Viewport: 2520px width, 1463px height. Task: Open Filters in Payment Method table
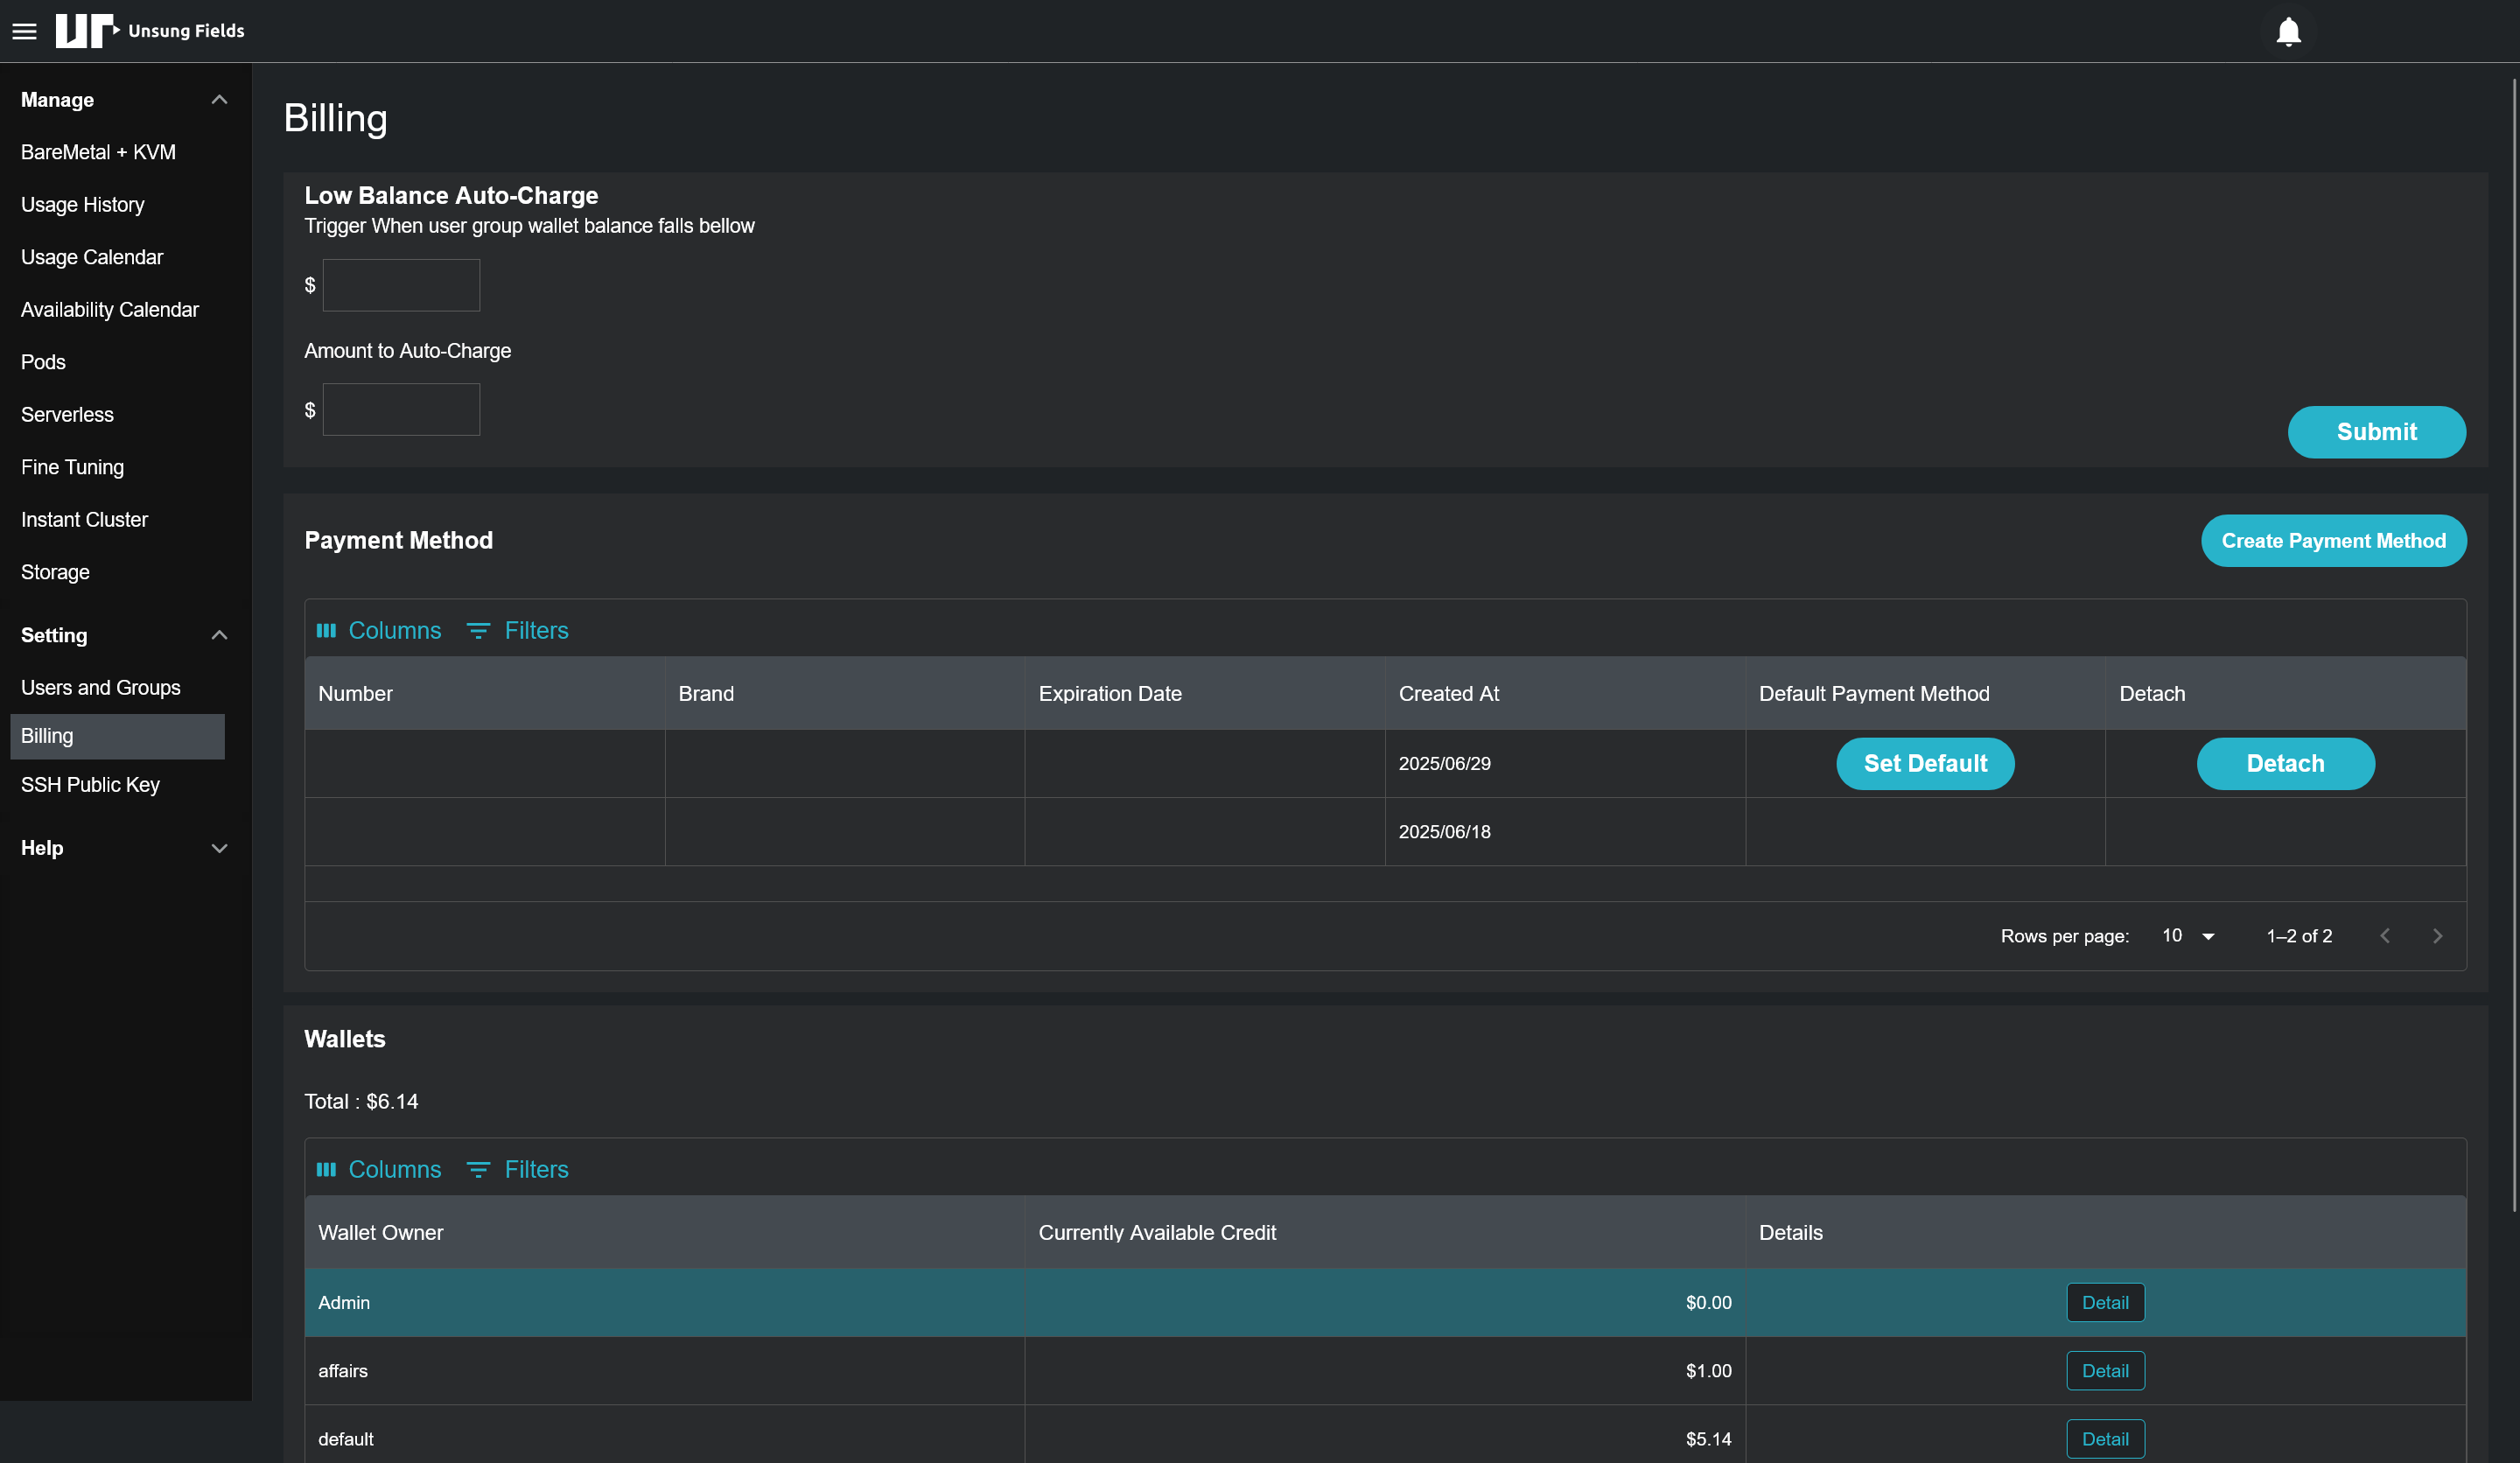click(517, 630)
